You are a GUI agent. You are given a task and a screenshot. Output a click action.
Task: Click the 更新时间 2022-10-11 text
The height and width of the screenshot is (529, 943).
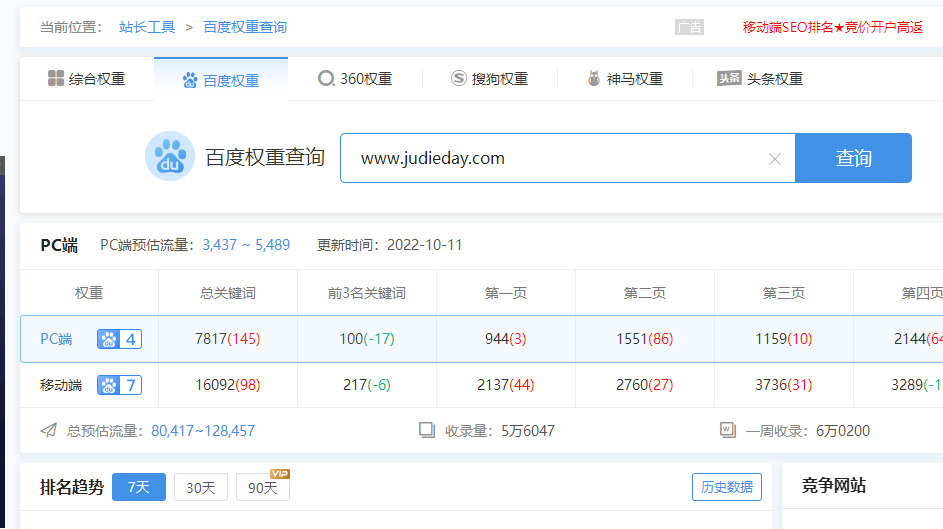click(390, 245)
